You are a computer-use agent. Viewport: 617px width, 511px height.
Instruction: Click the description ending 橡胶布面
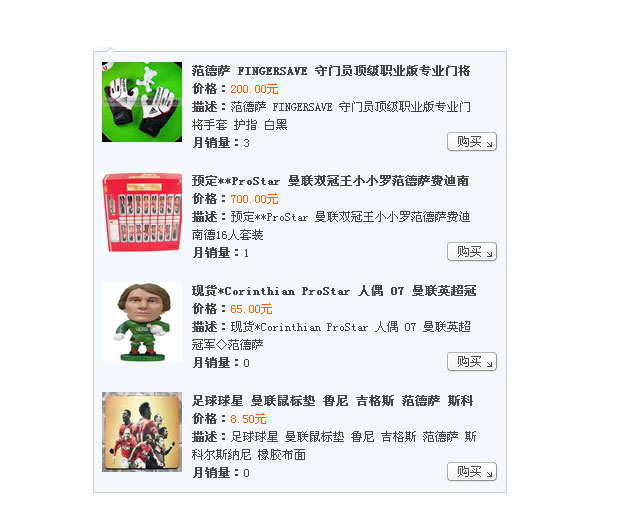pos(334,446)
